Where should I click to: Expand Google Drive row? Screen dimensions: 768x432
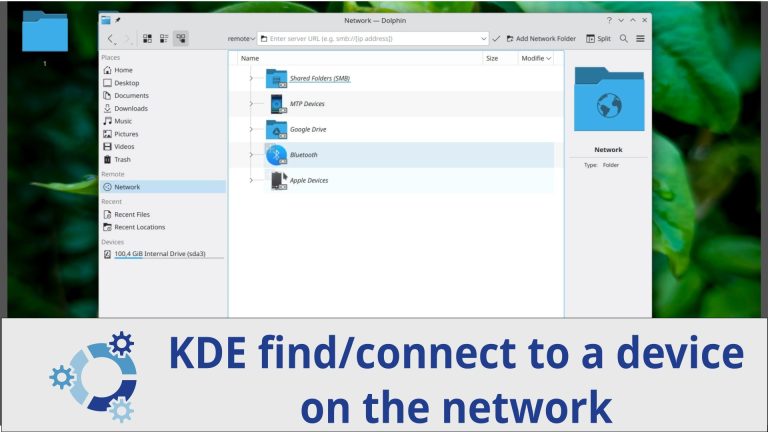(x=251, y=129)
